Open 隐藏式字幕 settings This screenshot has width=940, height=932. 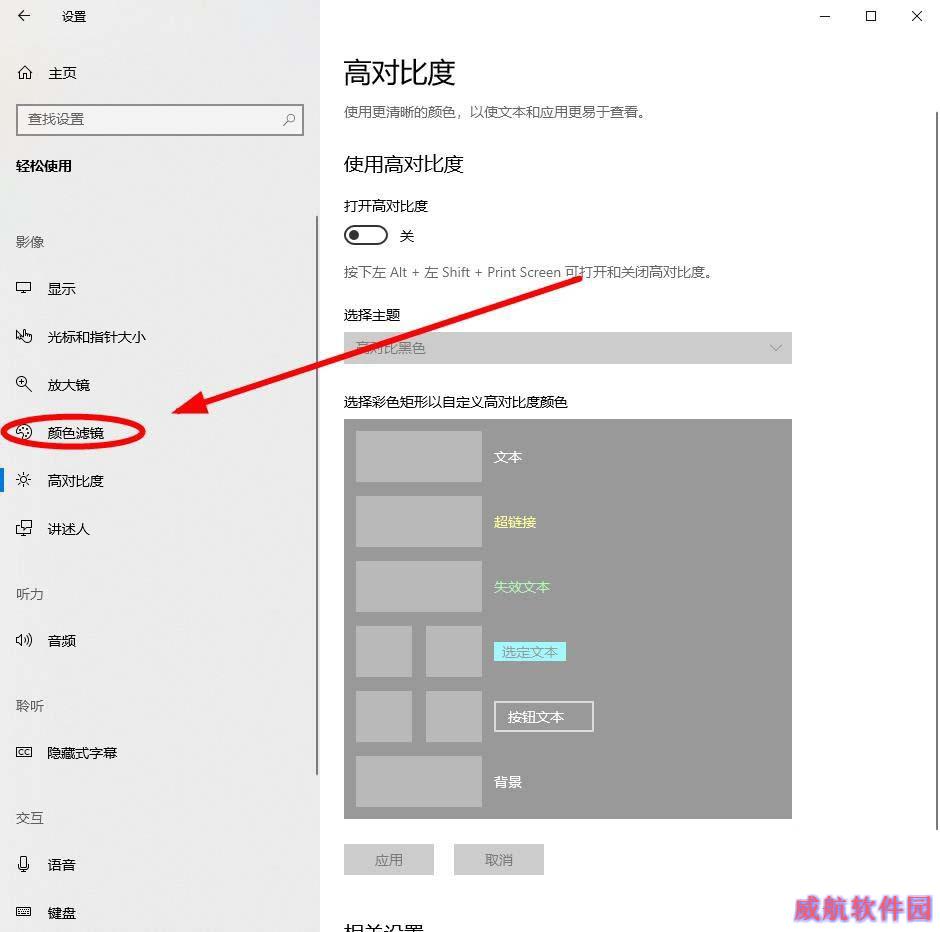click(x=82, y=753)
